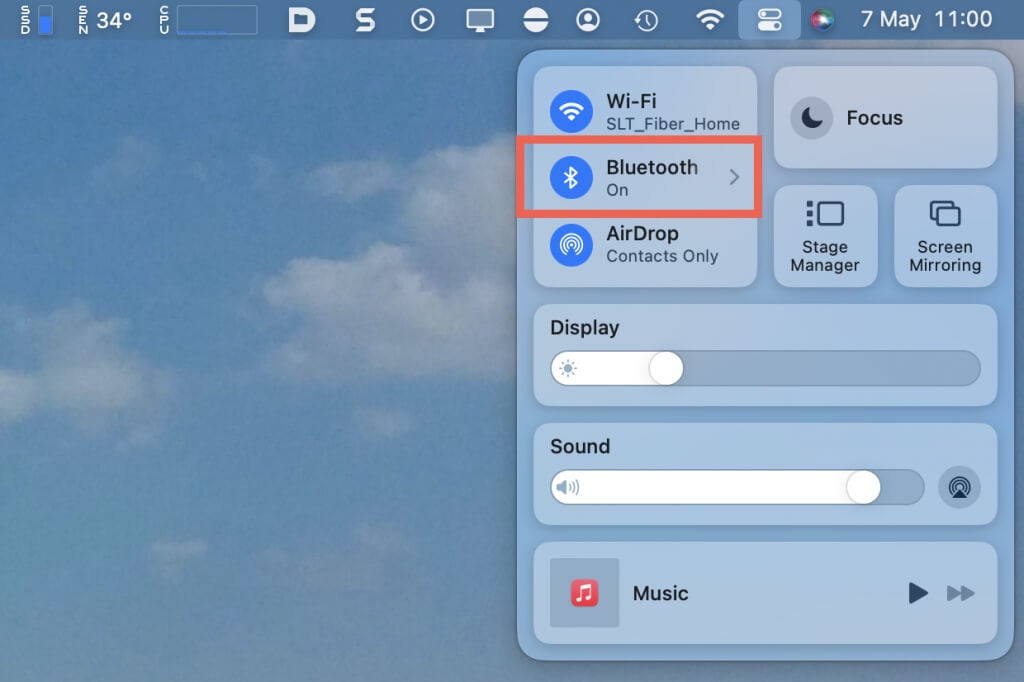Launch Siri from the menu bar
This screenshot has height=682, width=1024.
822,20
